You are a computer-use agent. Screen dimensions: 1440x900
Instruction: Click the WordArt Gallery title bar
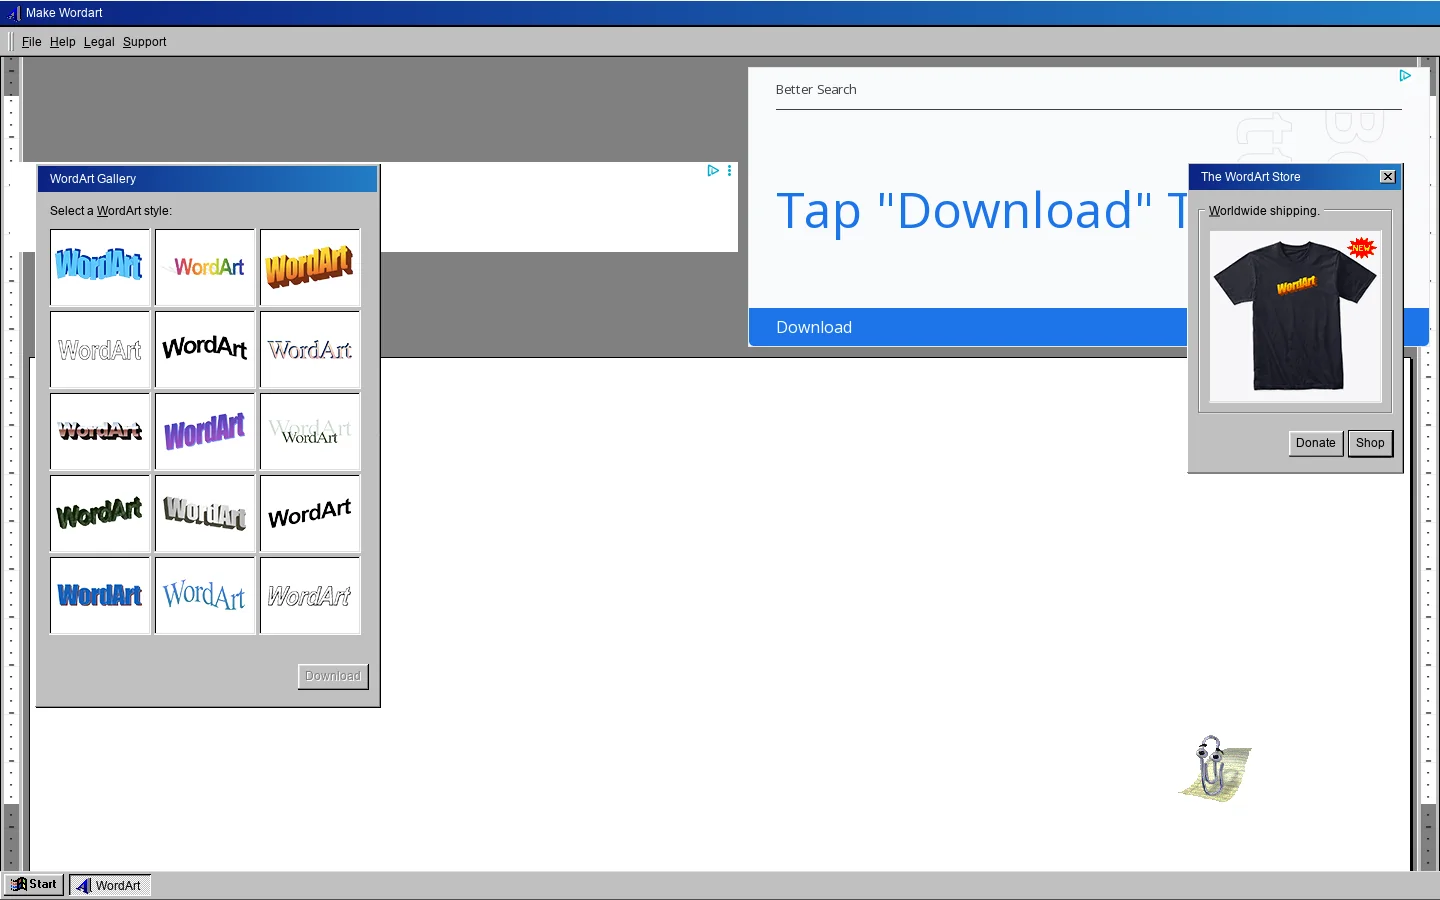click(208, 179)
